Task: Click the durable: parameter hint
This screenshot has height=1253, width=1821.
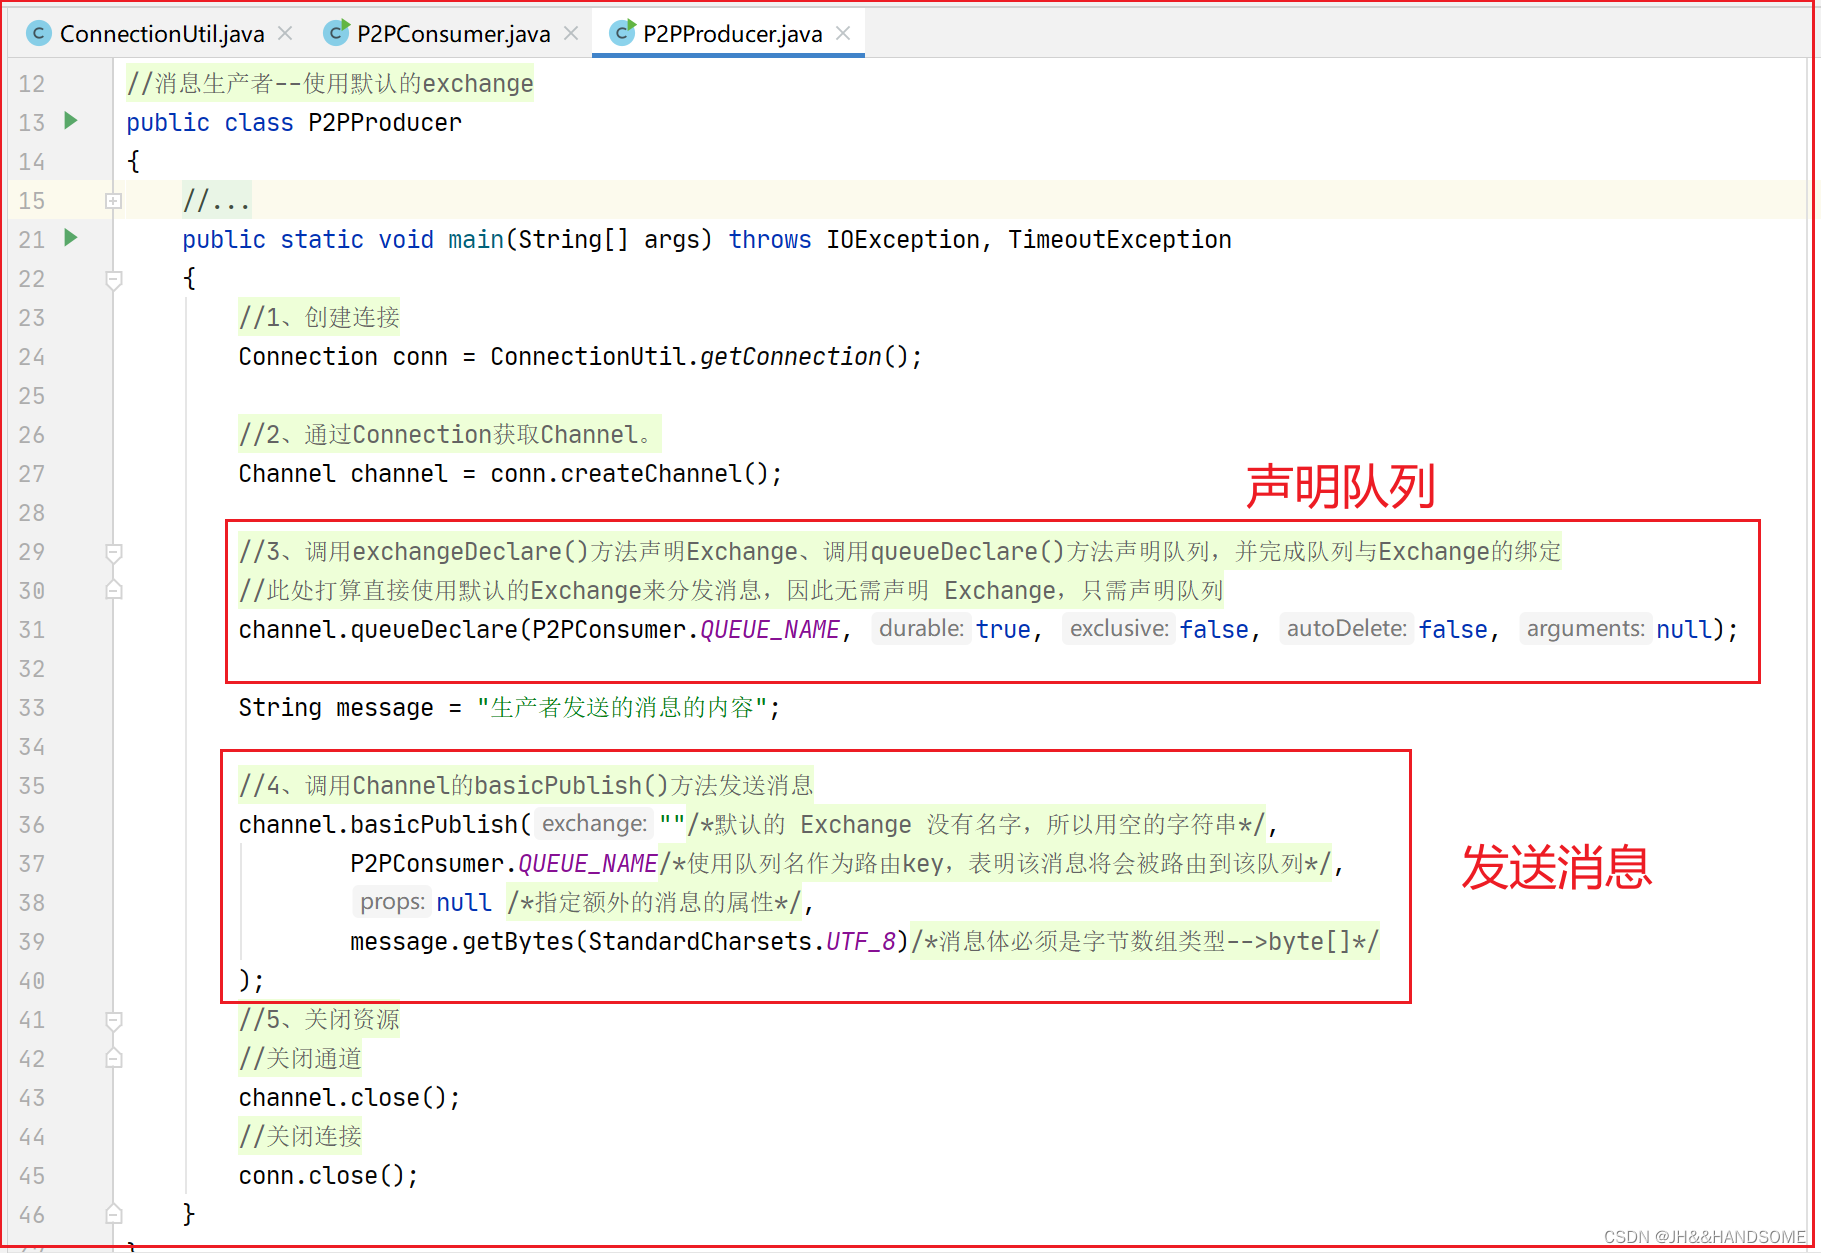Action: click(x=921, y=629)
